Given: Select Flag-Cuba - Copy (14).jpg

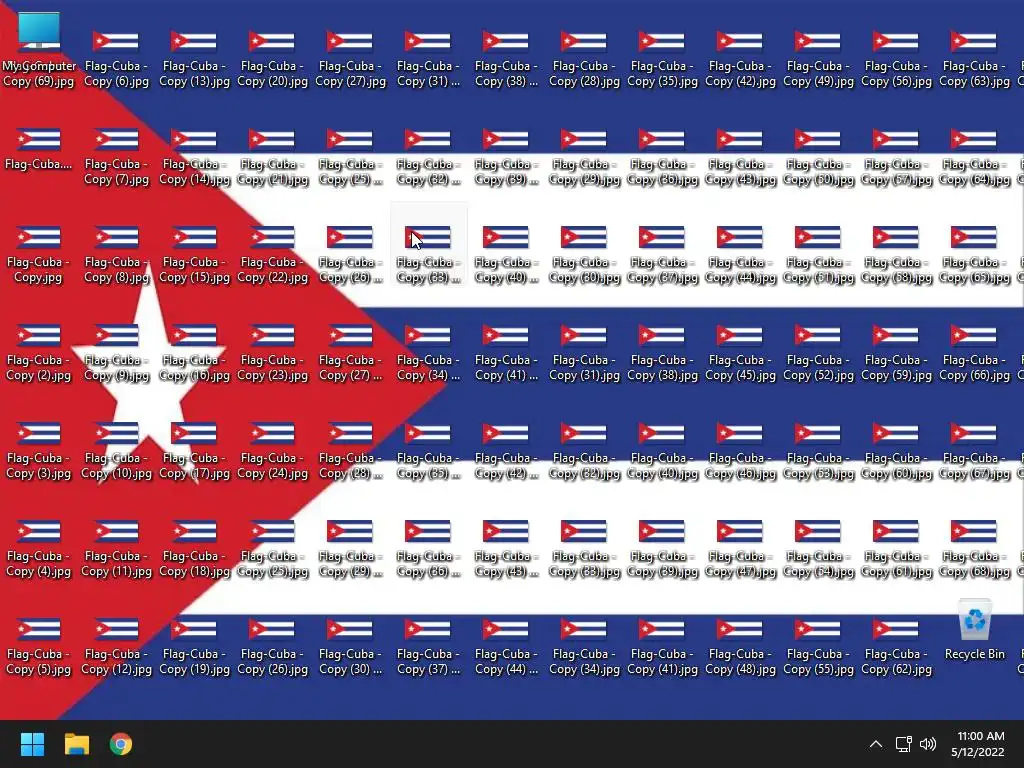Looking at the screenshot, I should point(194,157).
